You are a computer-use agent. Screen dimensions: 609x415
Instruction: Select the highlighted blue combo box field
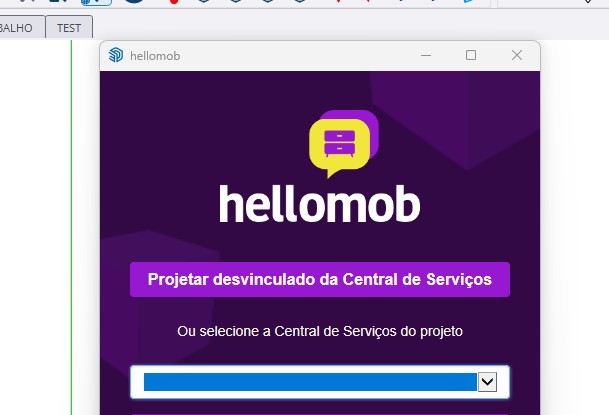(x=310, y=382)
